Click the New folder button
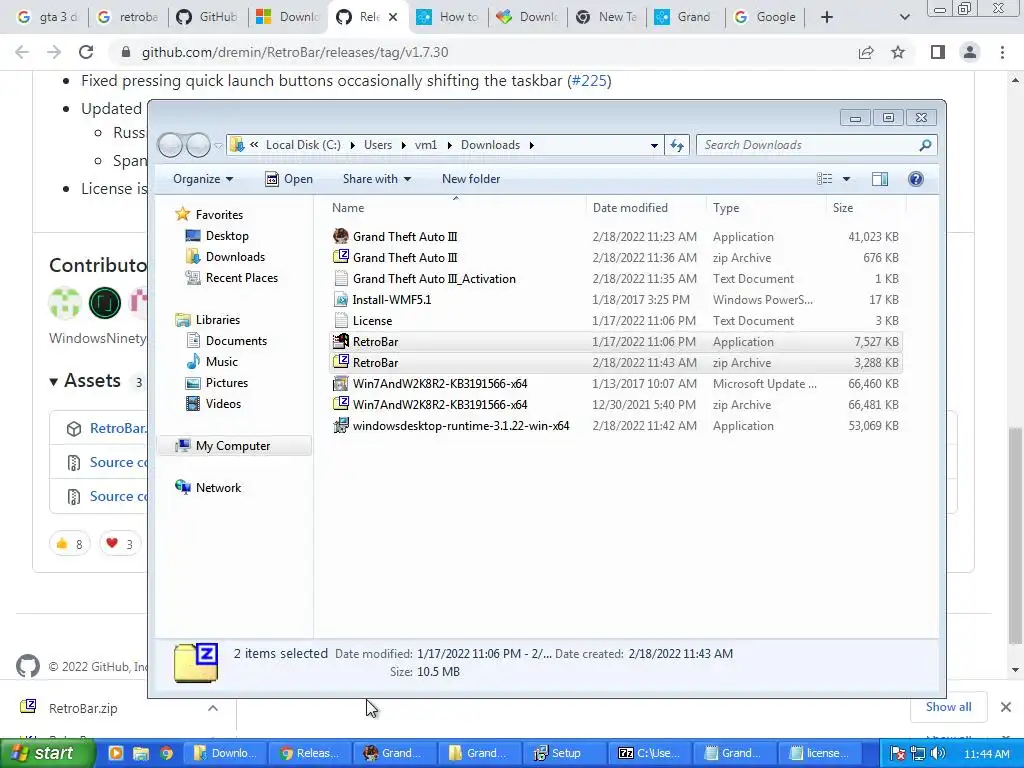Screen dimensions: 1024x768 point(471,179)
